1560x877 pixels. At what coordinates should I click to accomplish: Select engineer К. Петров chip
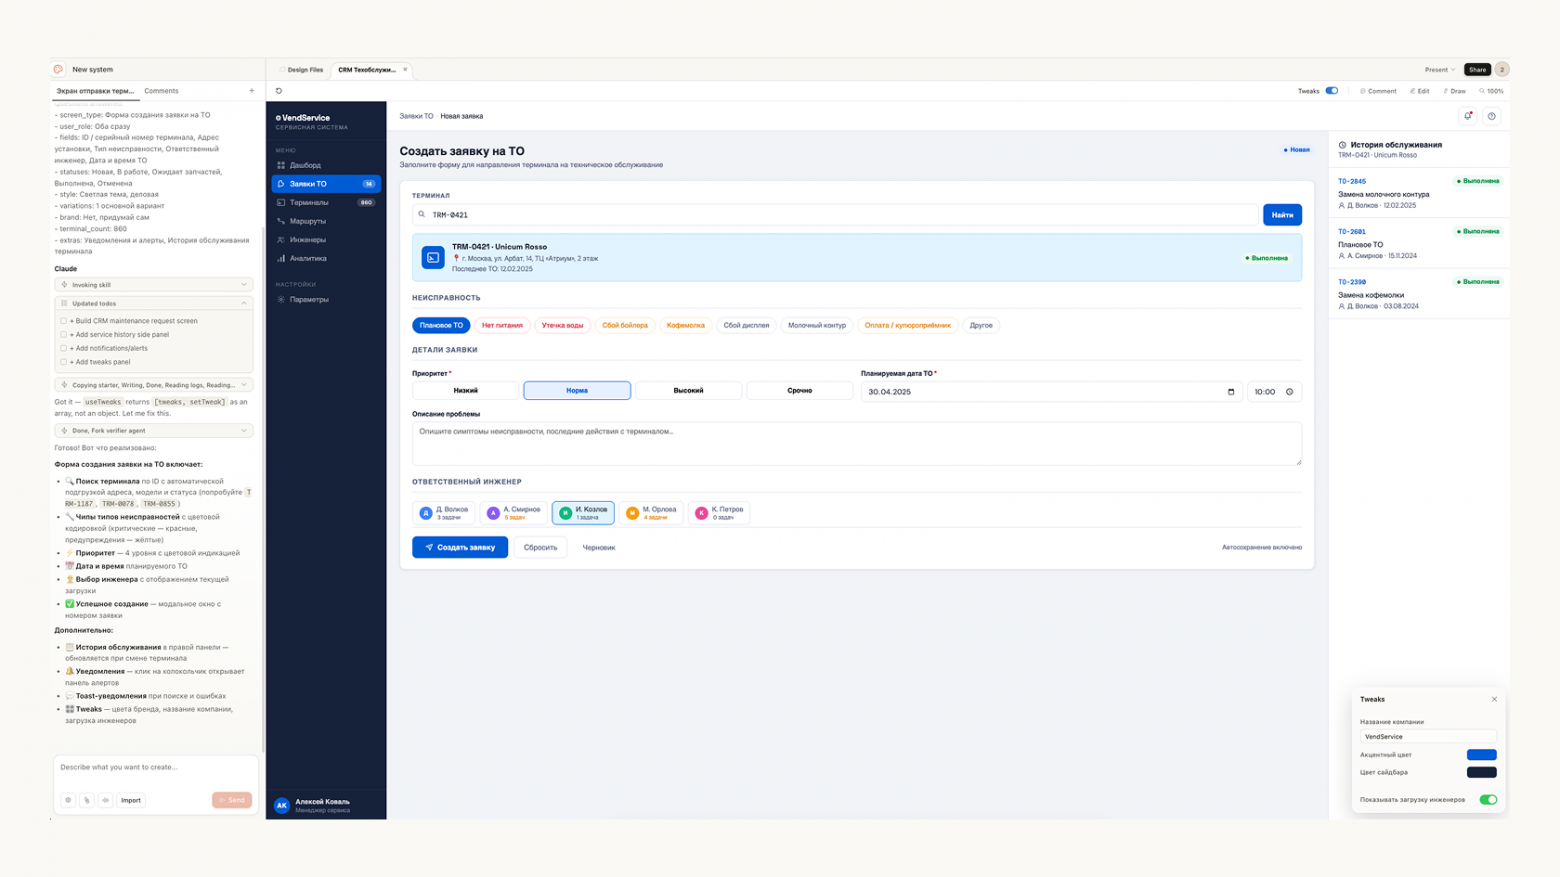pyautogui.click(x=719, y=513)
